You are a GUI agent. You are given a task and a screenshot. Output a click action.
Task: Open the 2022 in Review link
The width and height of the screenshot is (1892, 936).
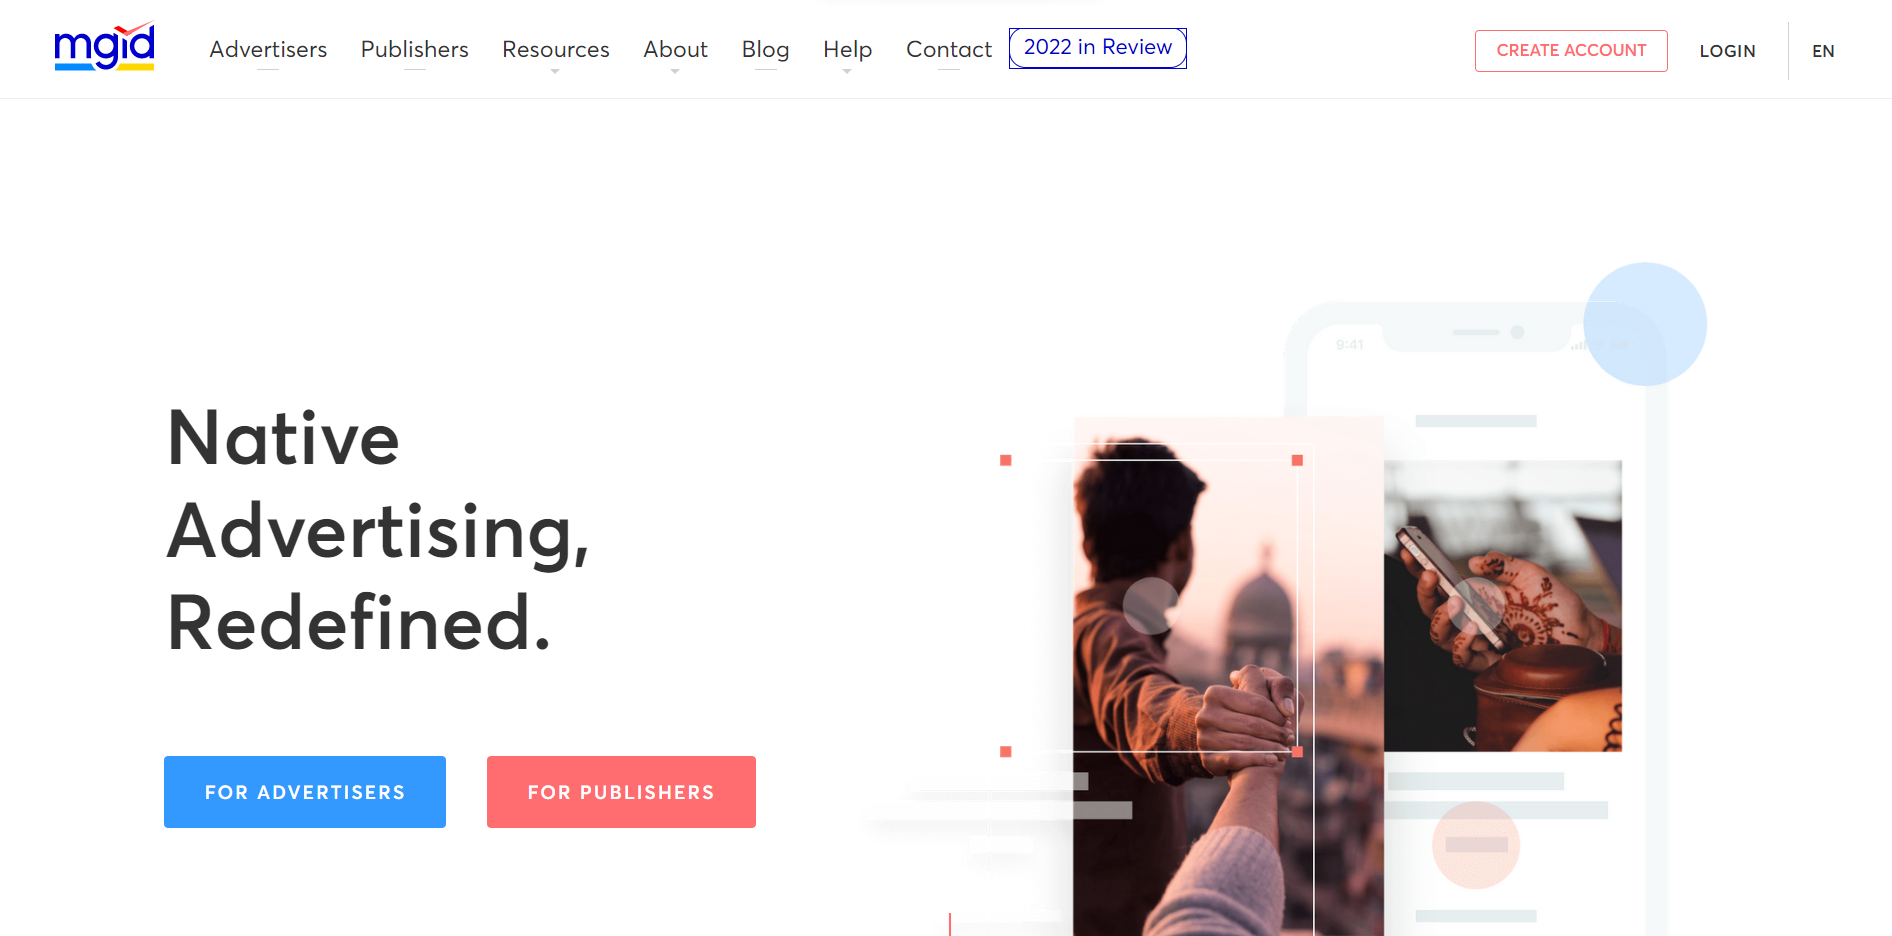point(1098,48)
